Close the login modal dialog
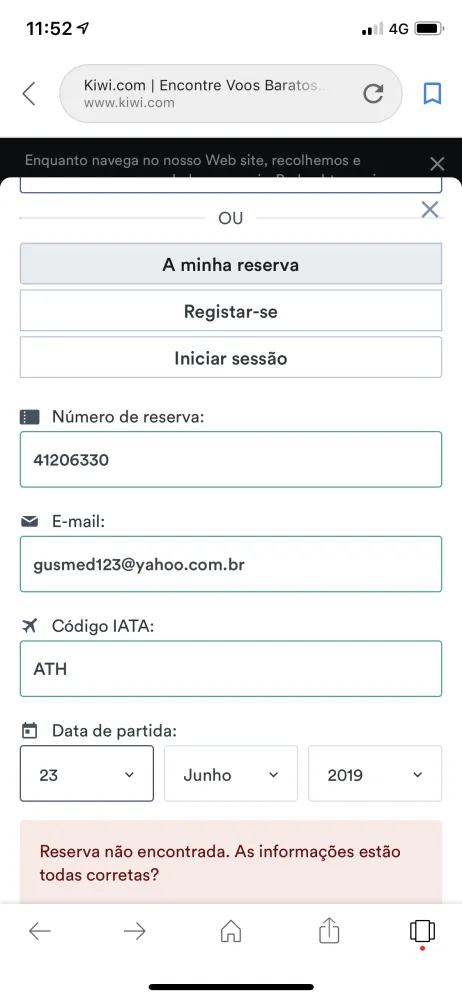Screen dimensions: 462x1000 point(430,209)
